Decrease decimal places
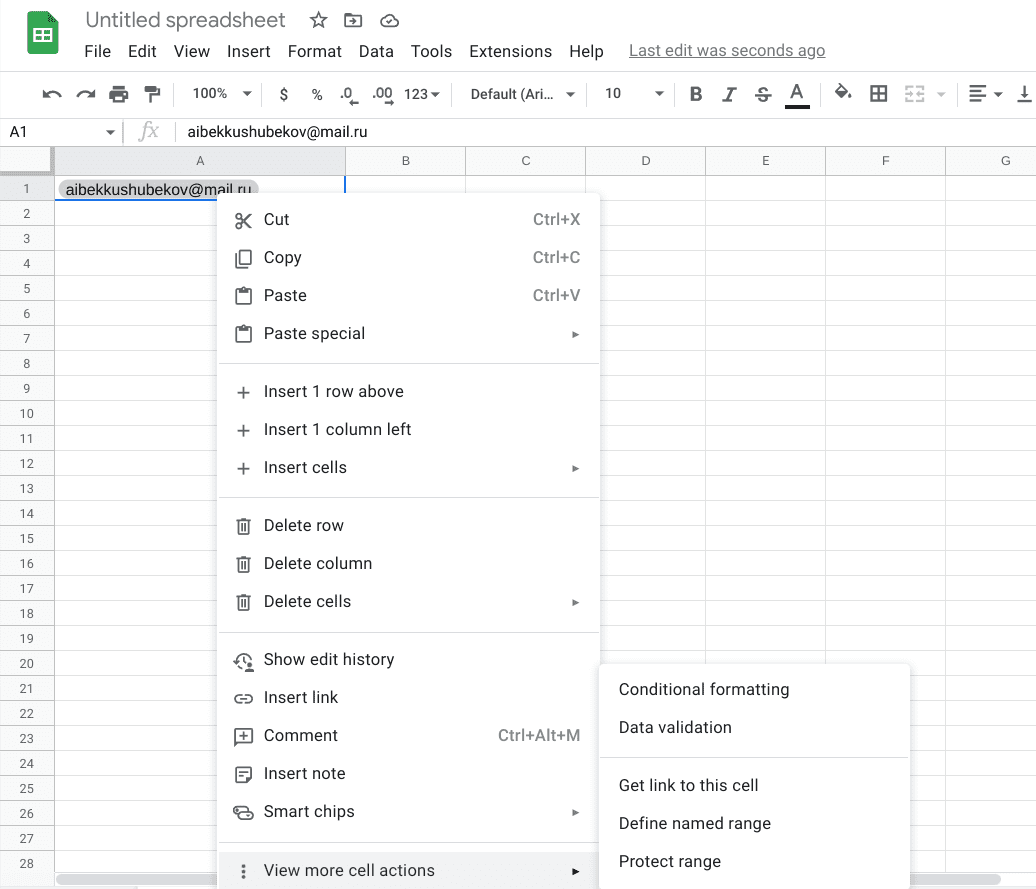The width and height of the screenshot is (1036, 889). [349, 95]
